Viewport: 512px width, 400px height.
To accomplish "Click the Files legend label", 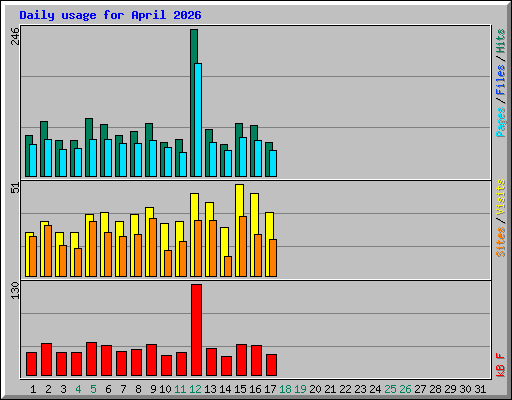I will (500, 79).
